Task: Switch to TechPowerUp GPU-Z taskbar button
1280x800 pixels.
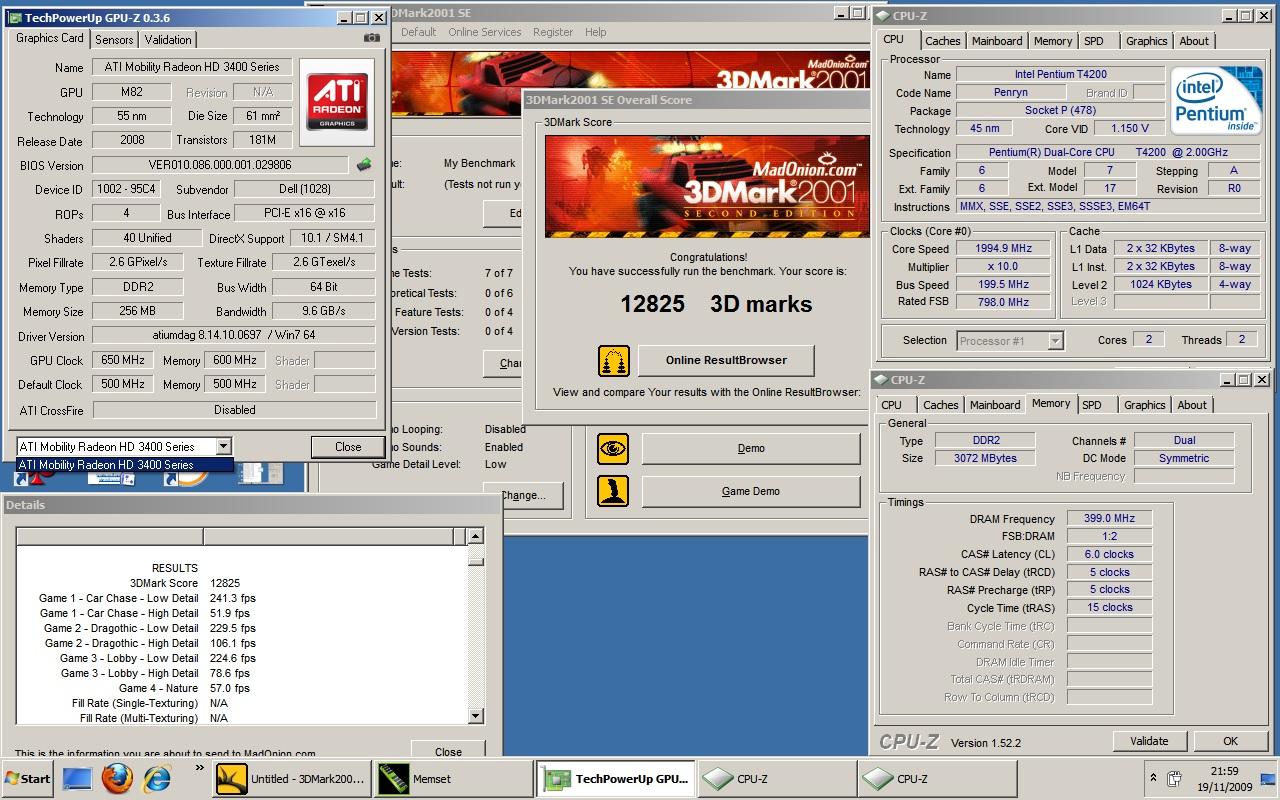Action: pos(614,779)
